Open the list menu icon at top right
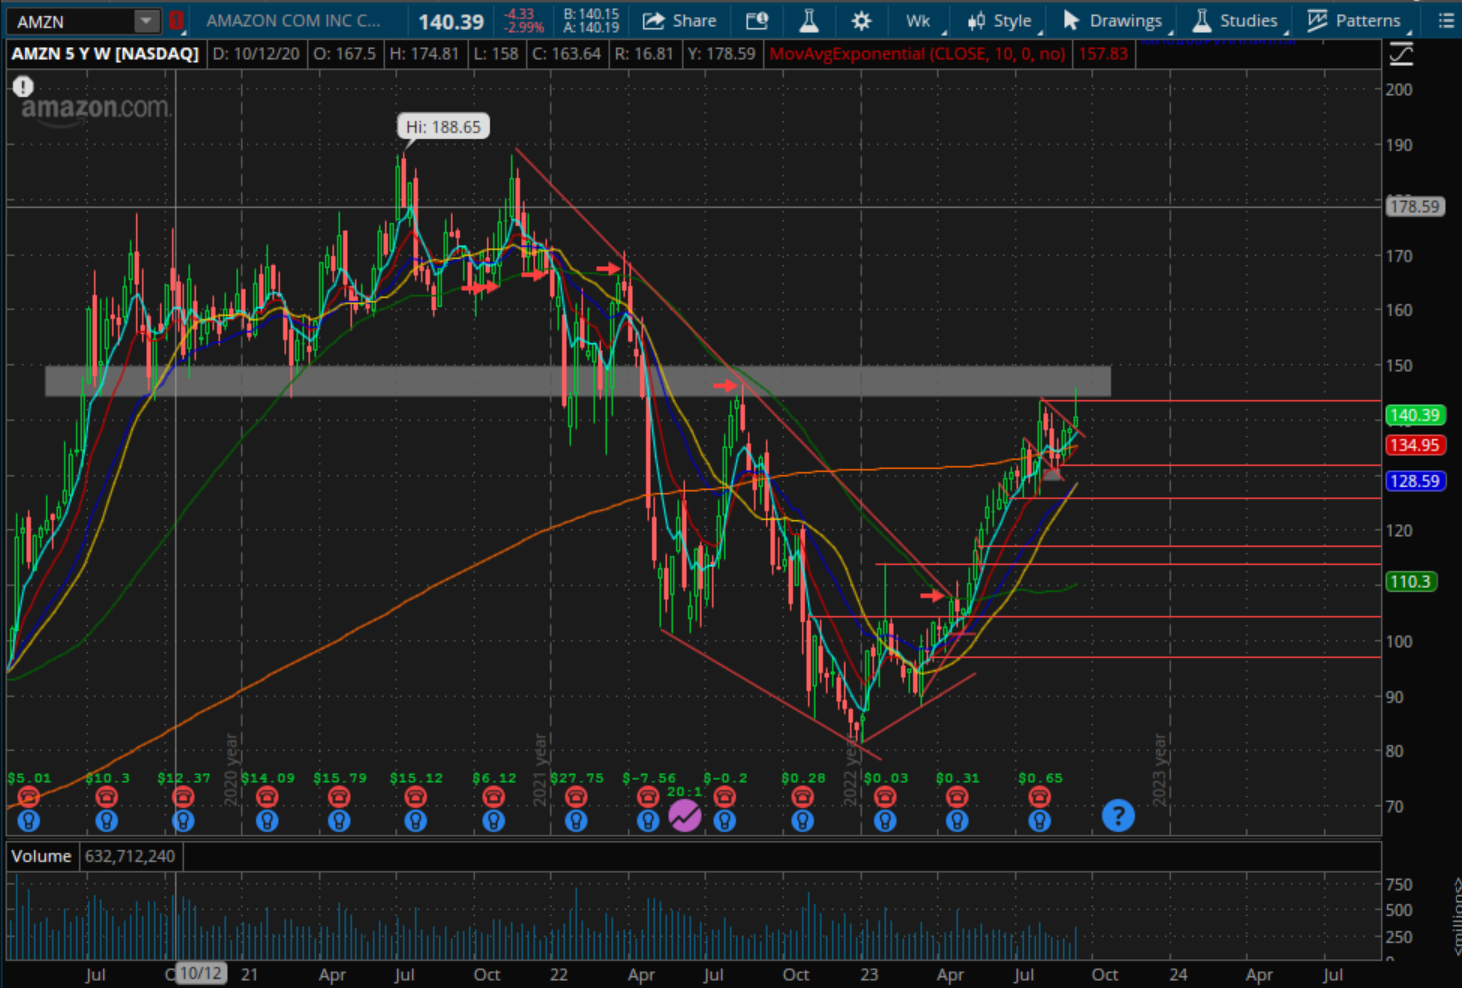1462x988 pixels. [x=1445, y=20]
